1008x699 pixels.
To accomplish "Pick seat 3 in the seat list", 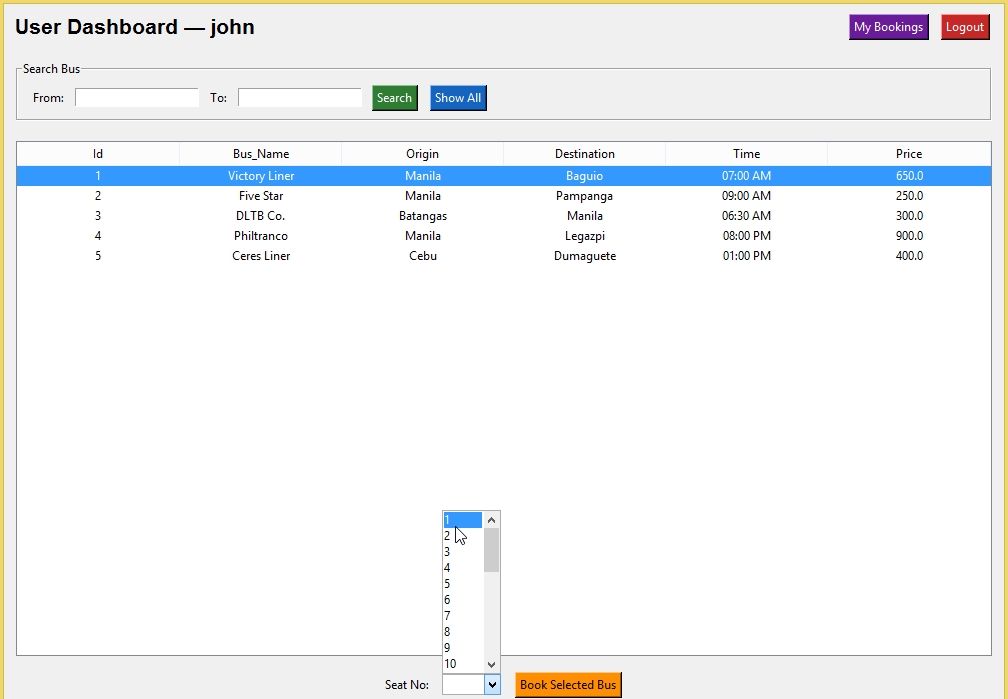I will point(462,552).
